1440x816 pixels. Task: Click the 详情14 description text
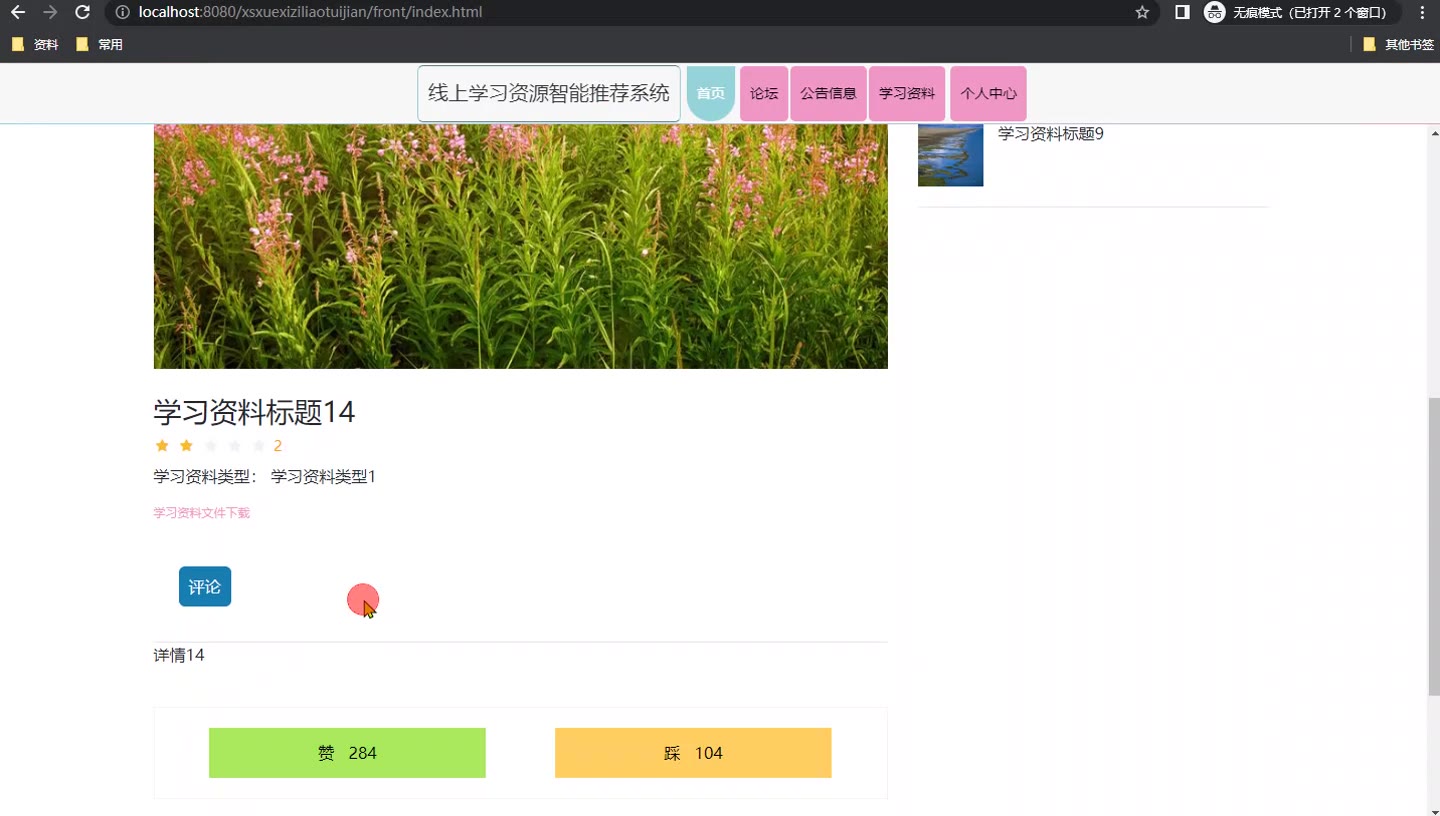(179, 655)
